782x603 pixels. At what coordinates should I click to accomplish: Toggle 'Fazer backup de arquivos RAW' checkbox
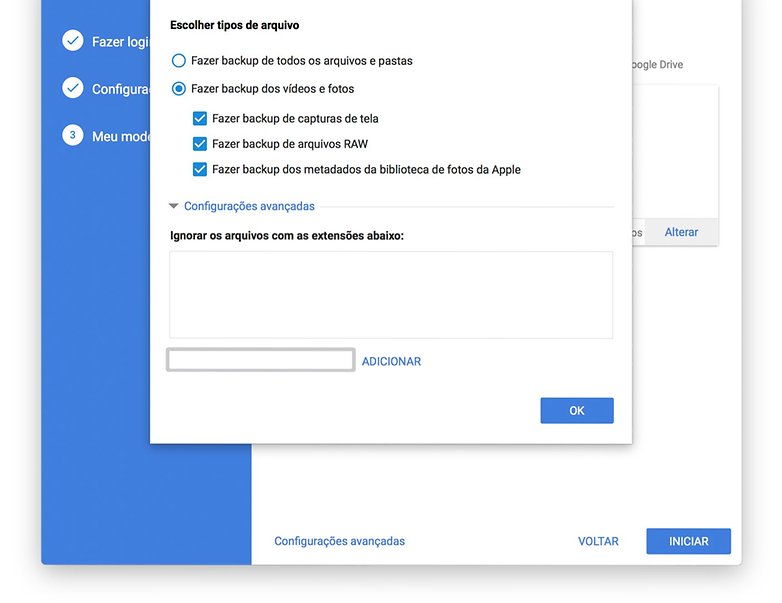pos(199,144)
